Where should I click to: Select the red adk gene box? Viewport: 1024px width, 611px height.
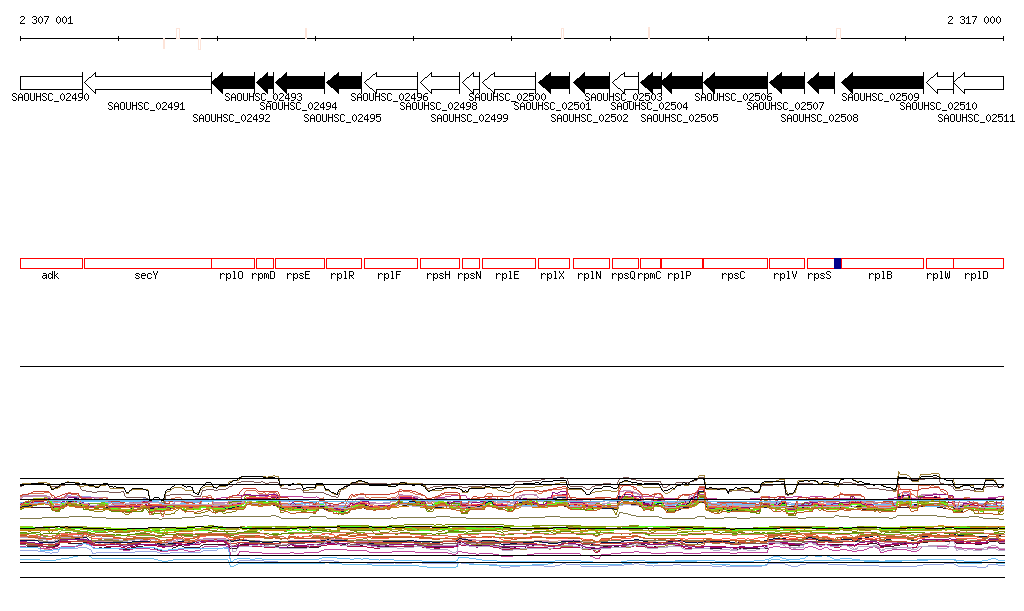(x=52, y=264)
